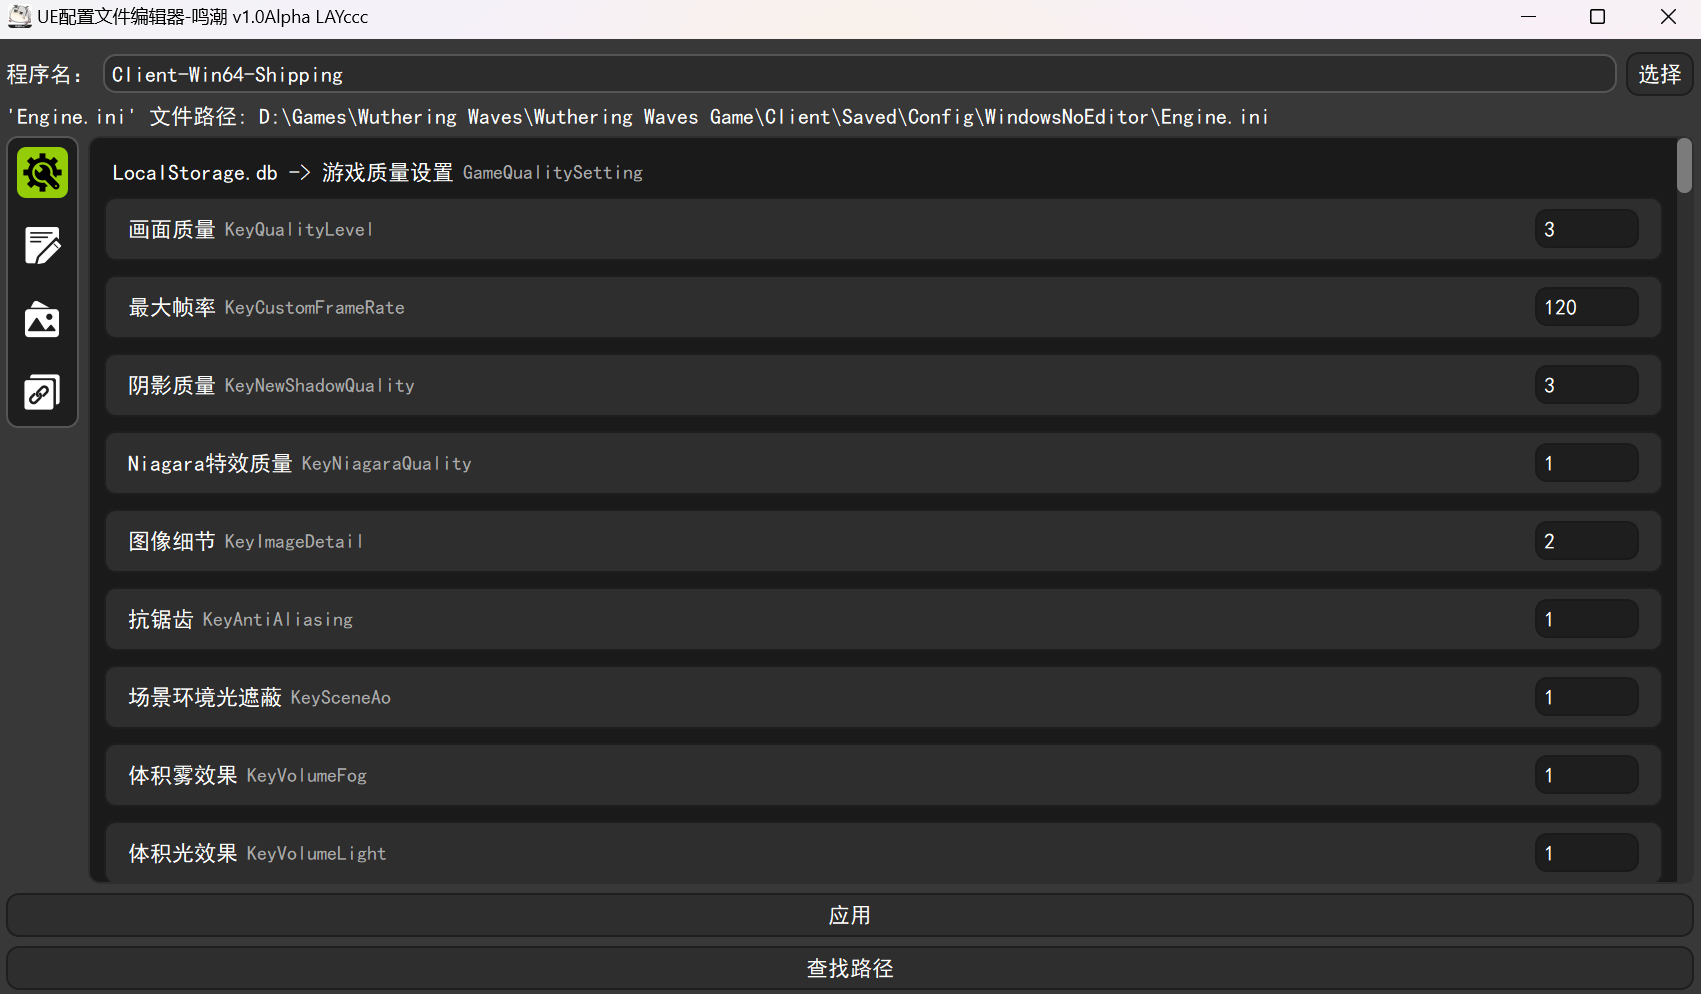
Task: Click the GameQualitySetting section header
Action: [553, 172]
